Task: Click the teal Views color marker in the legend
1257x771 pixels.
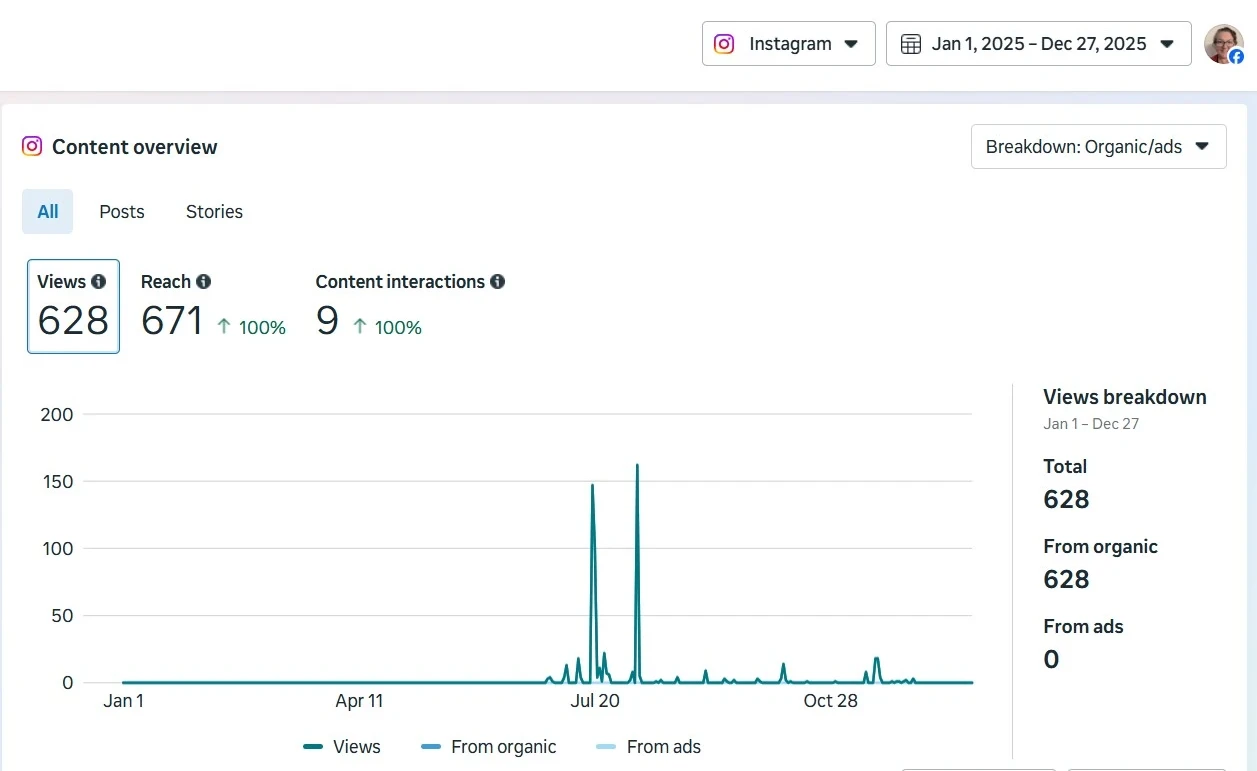Action: [313, 747]
